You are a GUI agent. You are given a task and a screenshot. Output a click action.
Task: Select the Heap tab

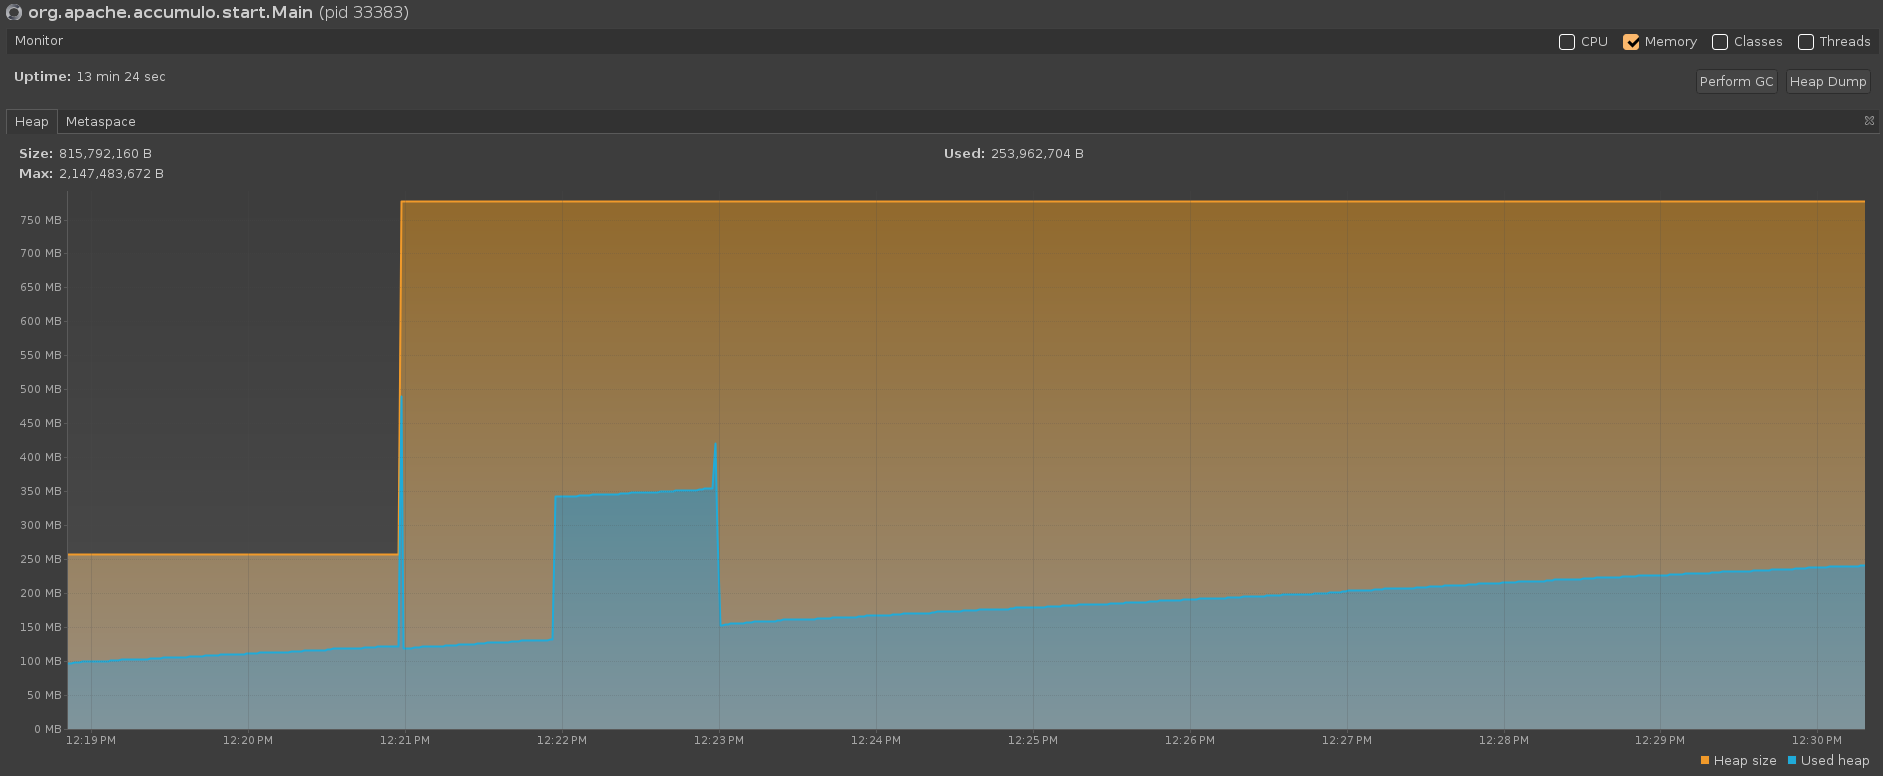(32, 122)
